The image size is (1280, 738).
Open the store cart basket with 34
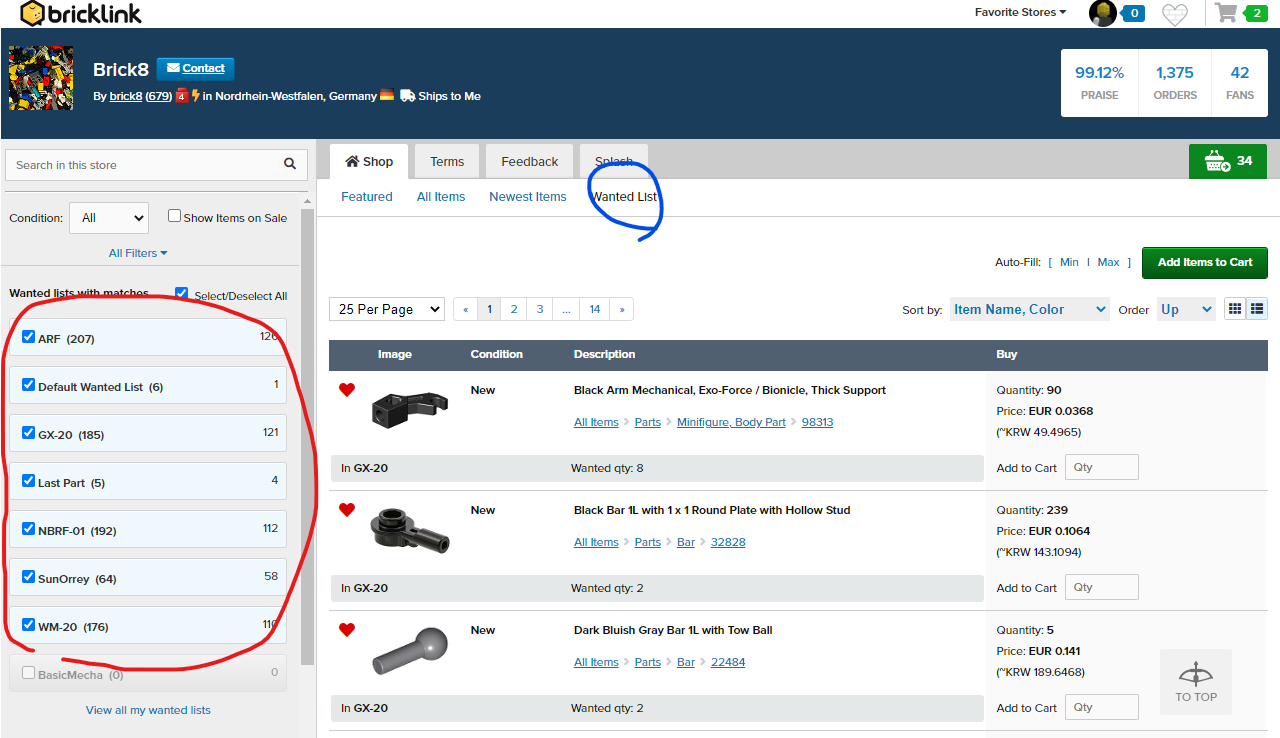click(1227, 161)
